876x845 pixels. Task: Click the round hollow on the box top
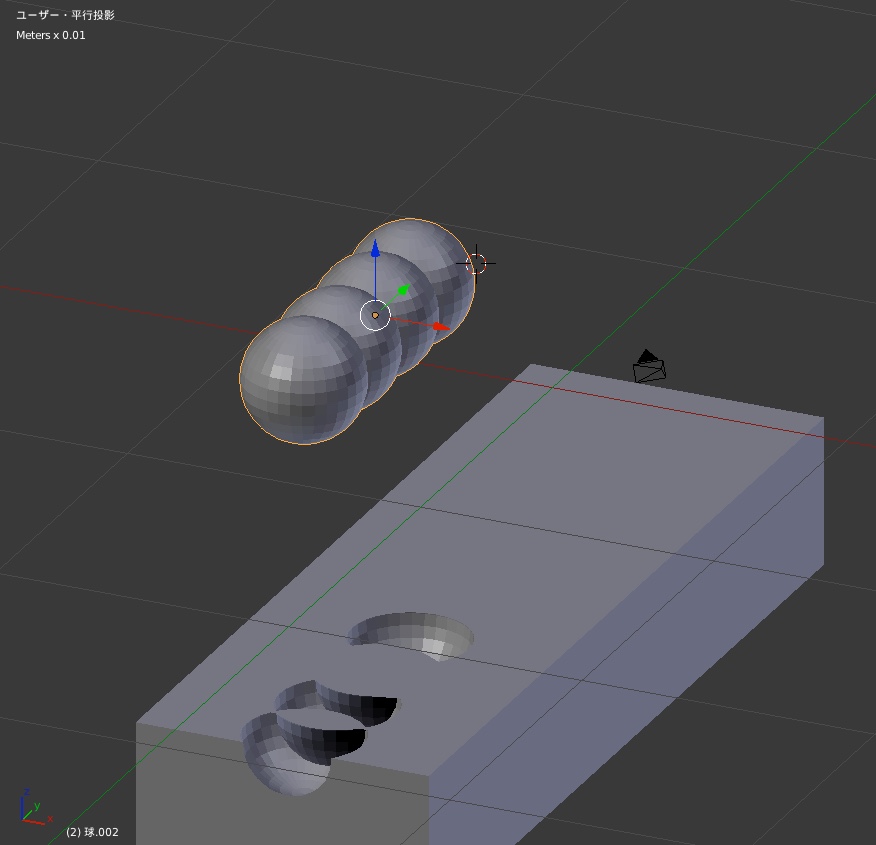point(412,636)
